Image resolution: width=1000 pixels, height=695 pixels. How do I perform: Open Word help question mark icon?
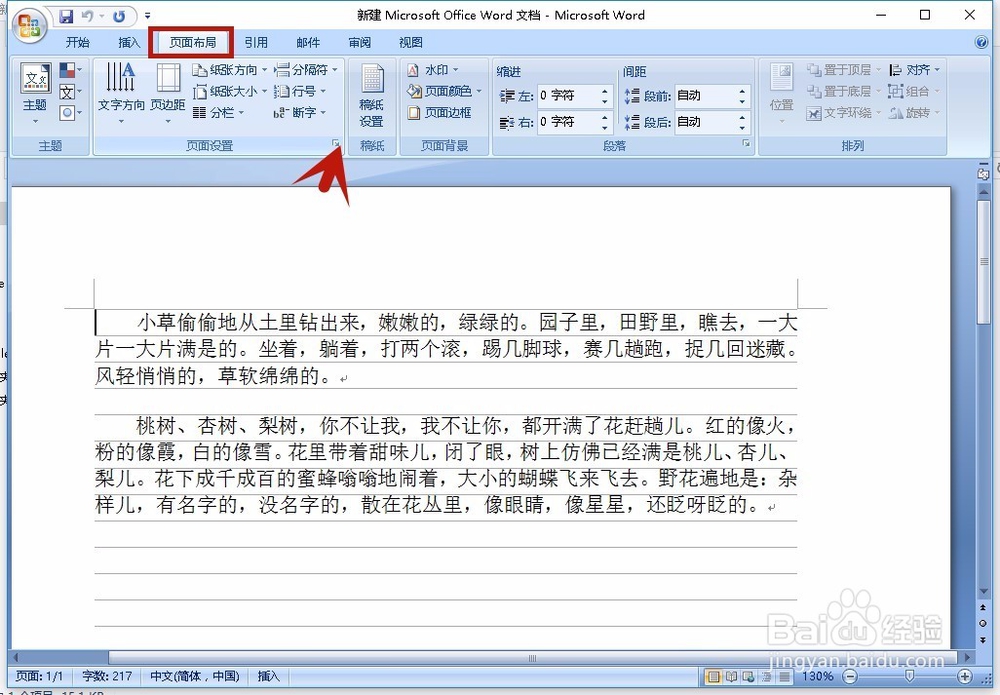tap(982, 43)
